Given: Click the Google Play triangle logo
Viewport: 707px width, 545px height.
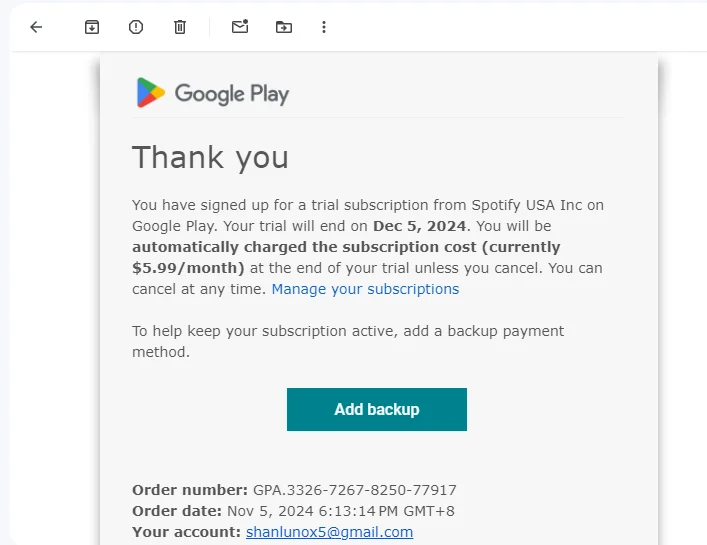Looking at the screenshot, I should [151, 92].
